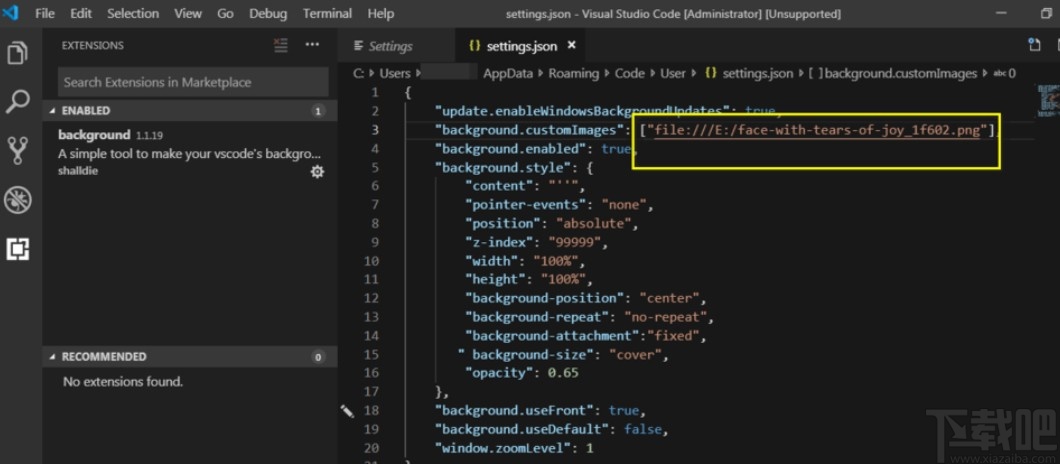Image resolution: width=1060 pixels, height=464 pixels.
Task: Collapse the RECOMMENDED extensions section
Action: [x=53, y=356]
